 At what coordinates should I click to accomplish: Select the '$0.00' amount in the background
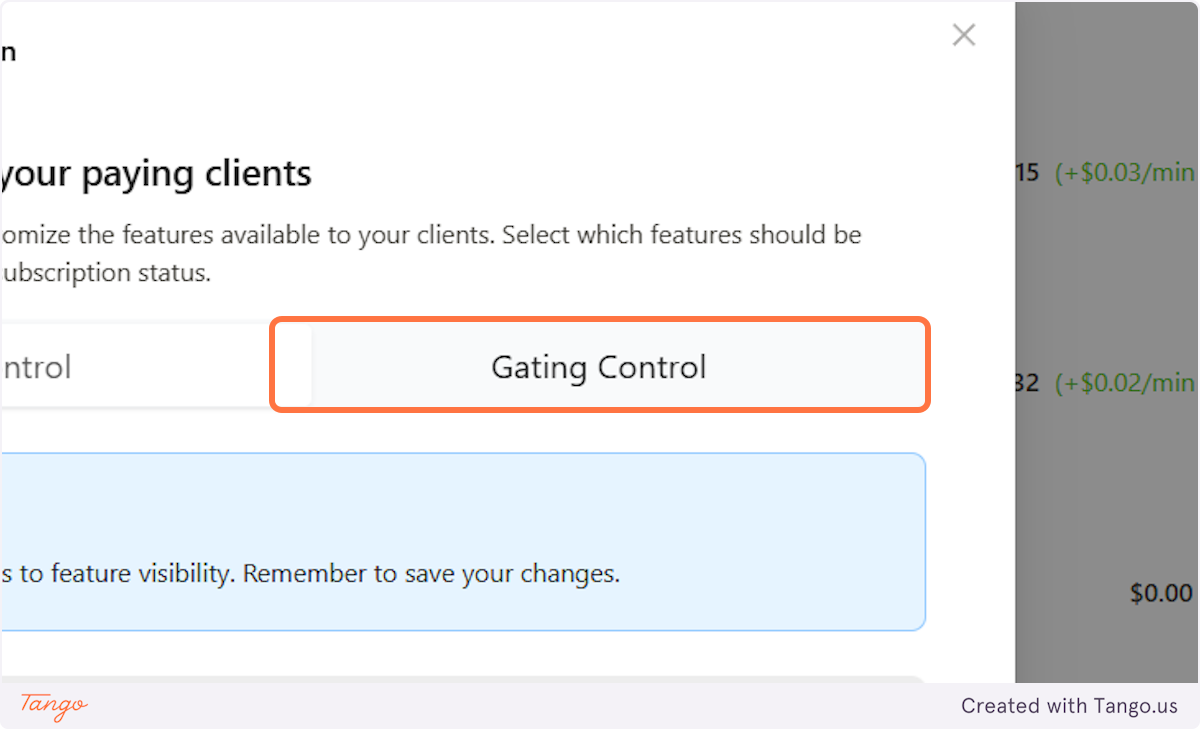point(1159,593)
